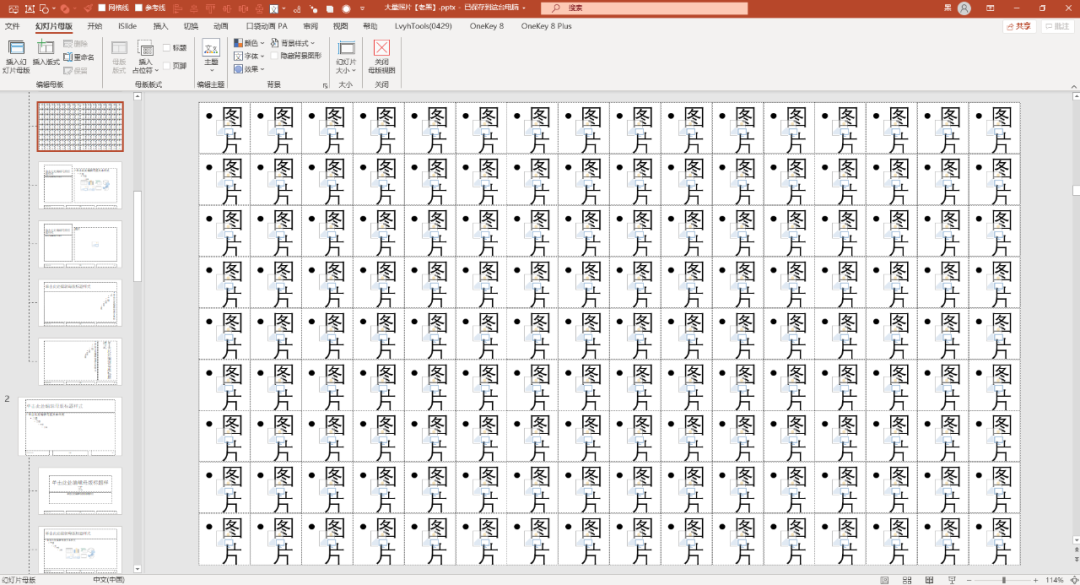This screenshot has width=1080, height=585.
Task: Click Insert Slide Master icon
Action: tap(17, 48)
